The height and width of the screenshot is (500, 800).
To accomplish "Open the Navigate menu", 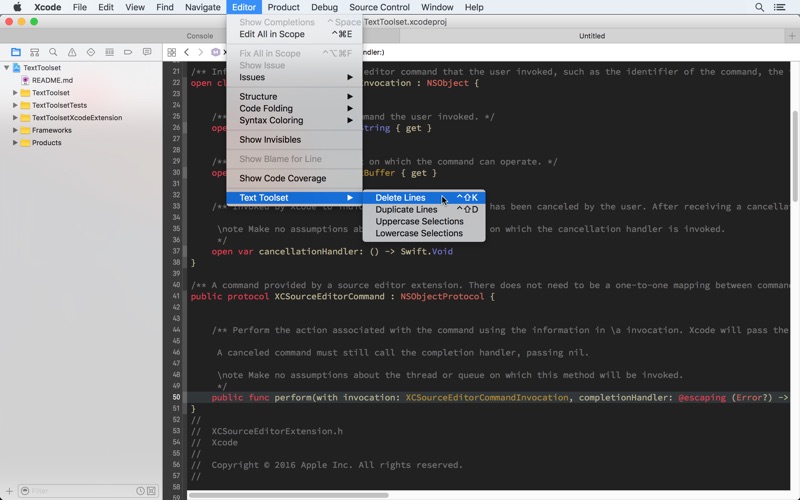I will [x=203, y=7].
